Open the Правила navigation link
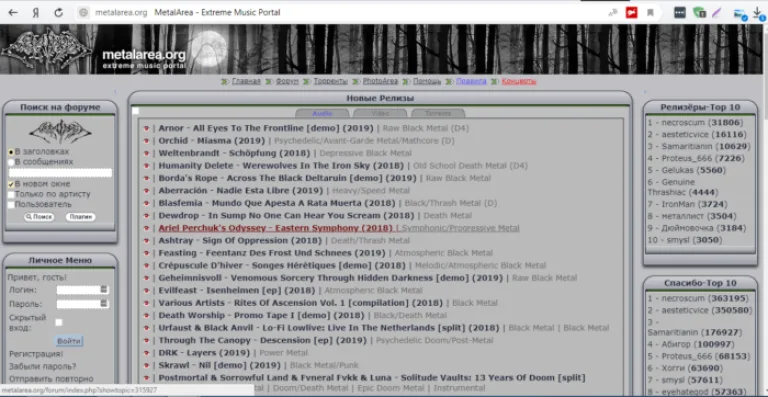Screen dimensions: 768x397 pyautogui.click(x=471, y=81)
